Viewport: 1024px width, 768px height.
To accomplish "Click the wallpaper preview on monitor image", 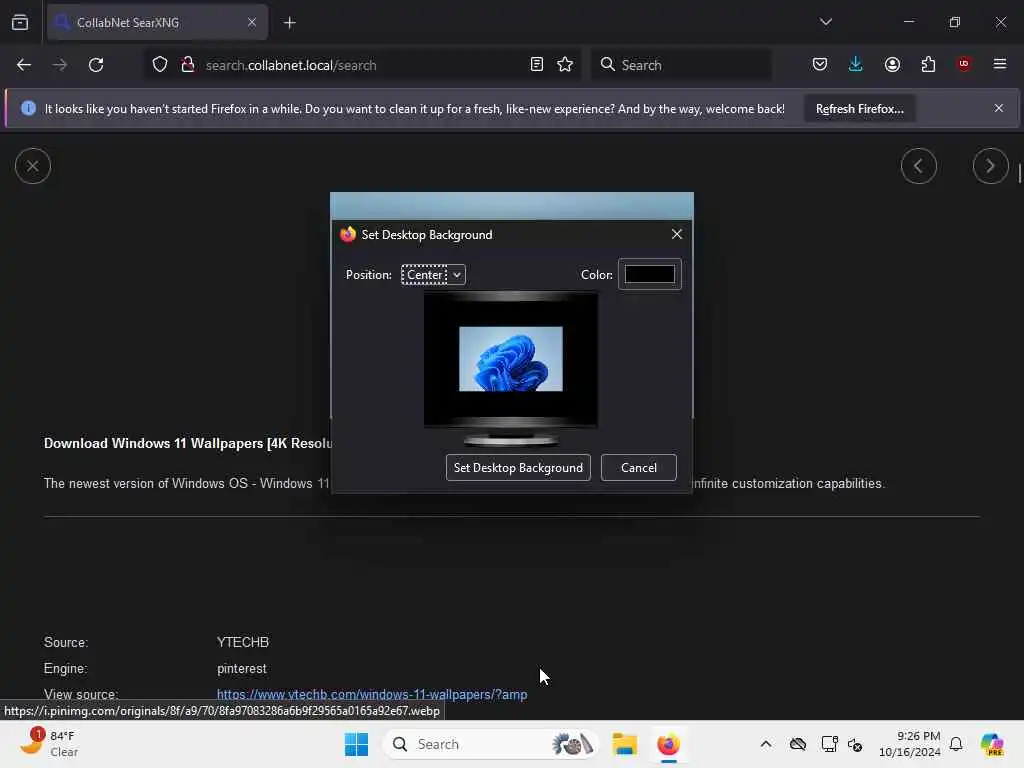I will 511,359.
